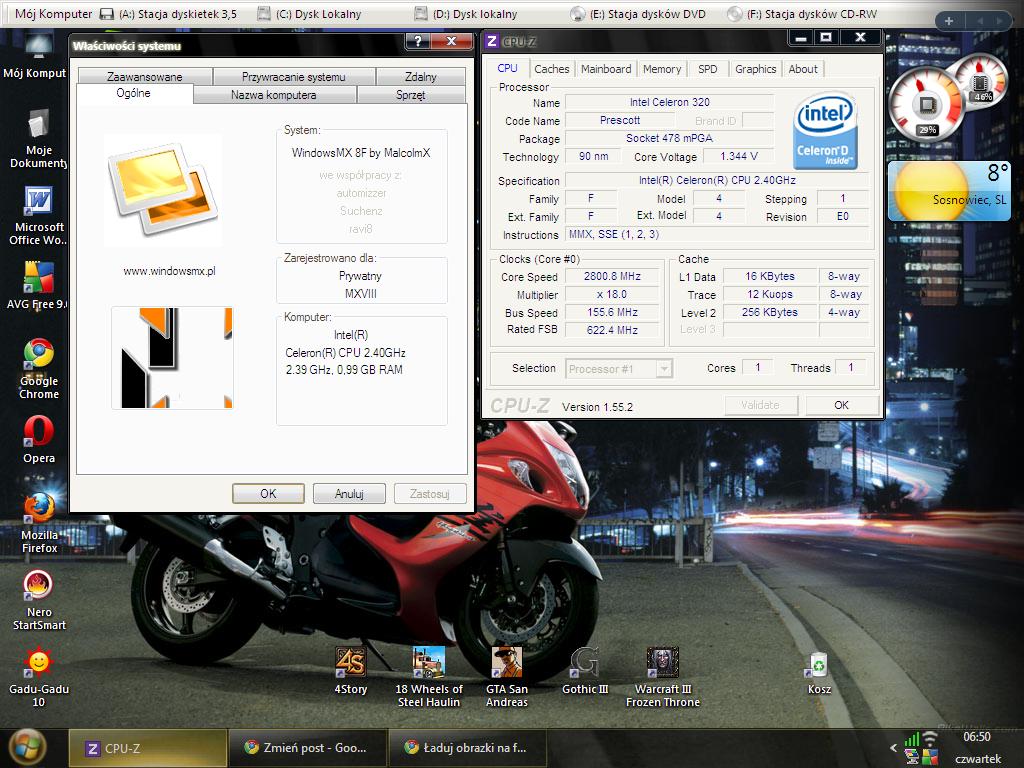
Task: Open the AVG Free antivirus icon
Action: tap(39, 277)
